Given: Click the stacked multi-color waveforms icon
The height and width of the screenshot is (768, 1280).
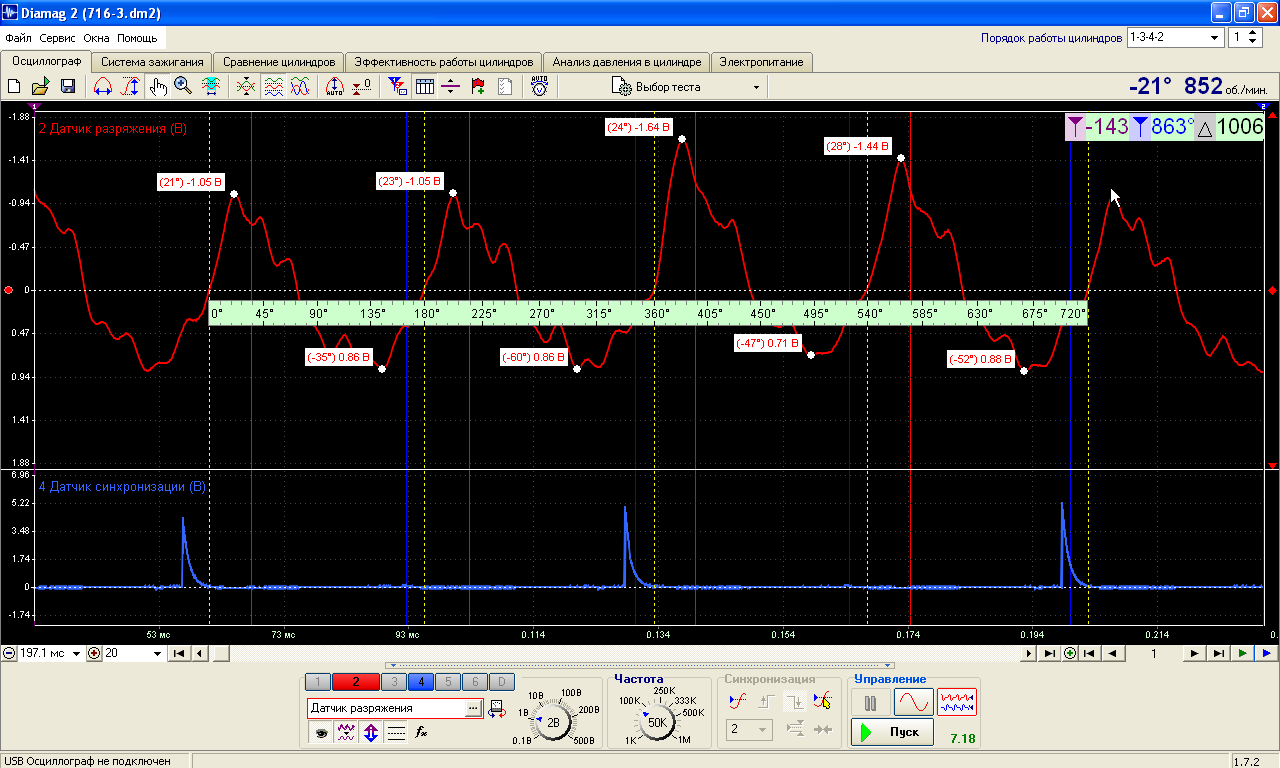Looking at the screenshot, I should tap(273, 87).
